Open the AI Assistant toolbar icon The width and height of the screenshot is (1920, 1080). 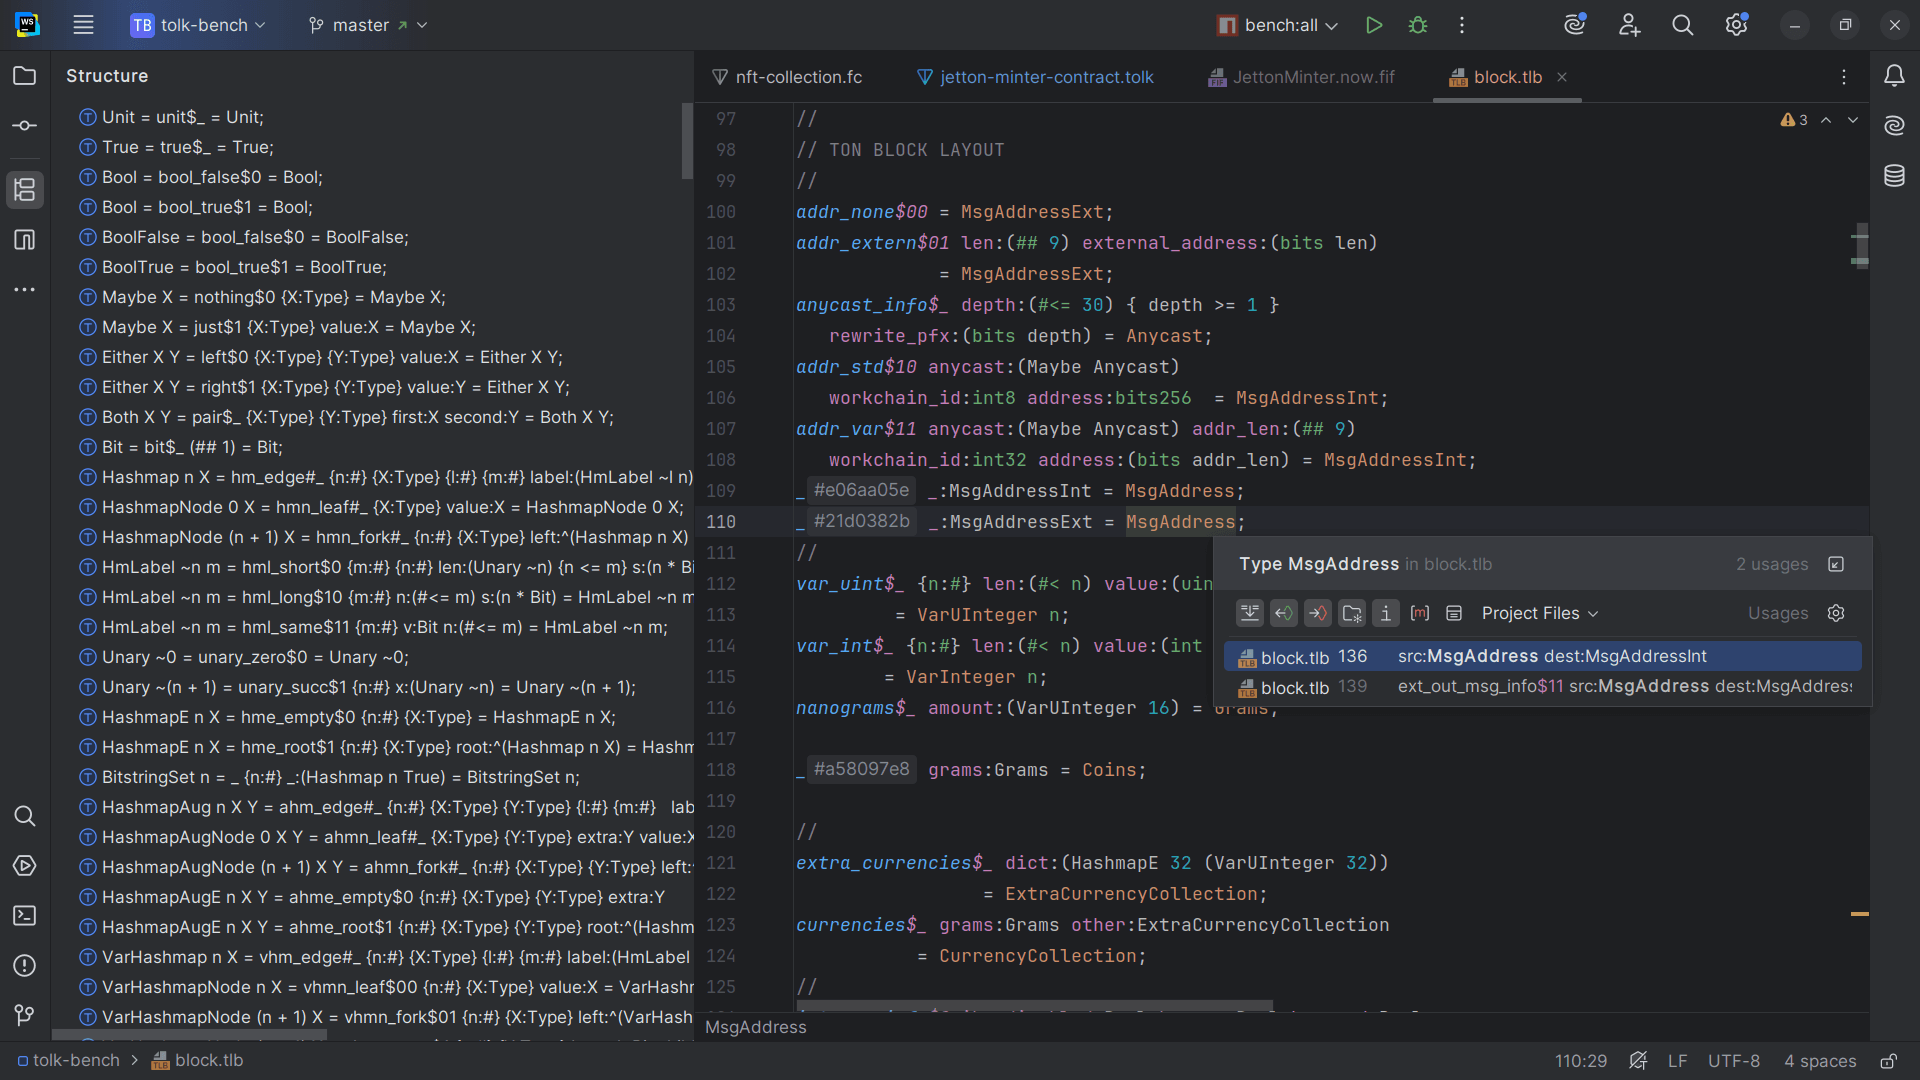pos(1575,25)
